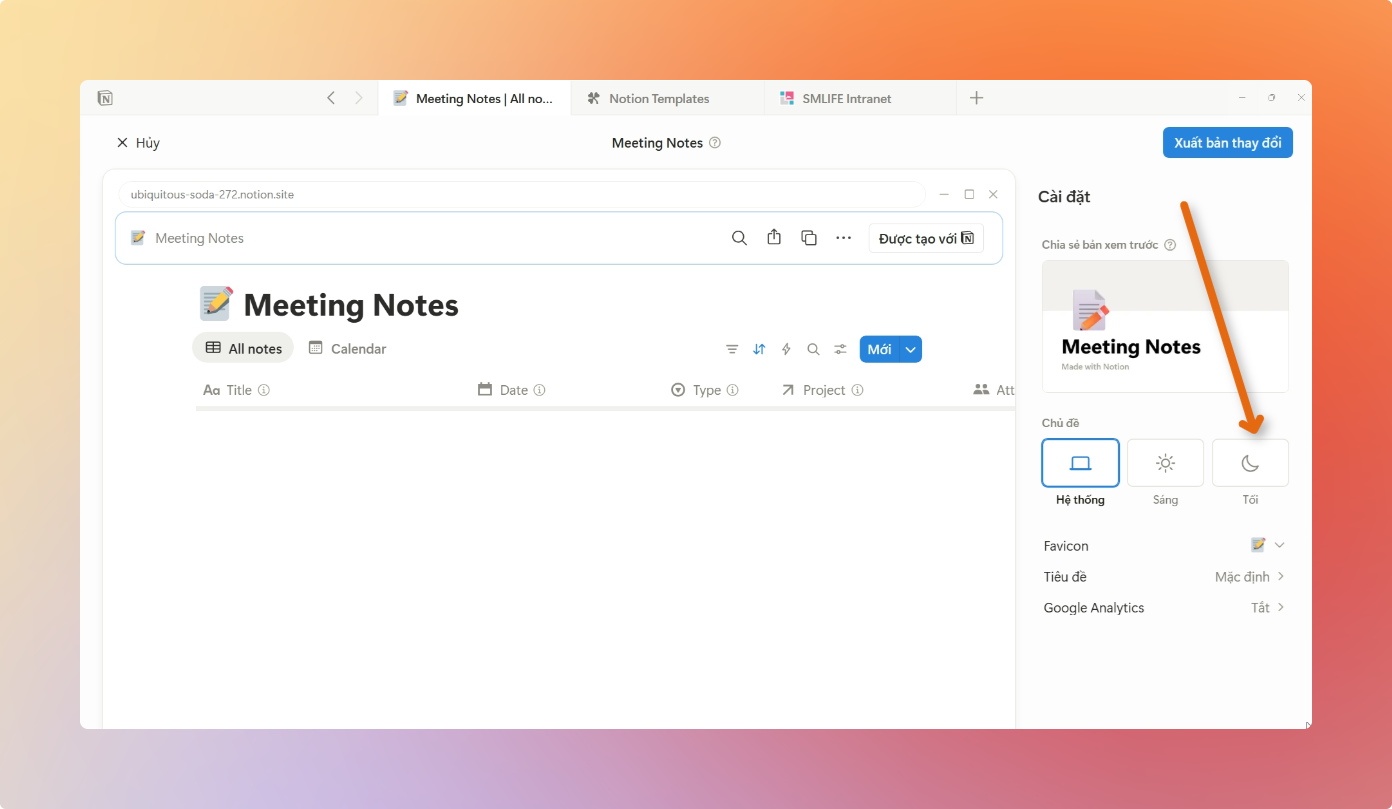This screenshot has width=1392, height=809.
Task: Click the sort arrows icon
Action: pyautogui.click(x=759, y=349)
